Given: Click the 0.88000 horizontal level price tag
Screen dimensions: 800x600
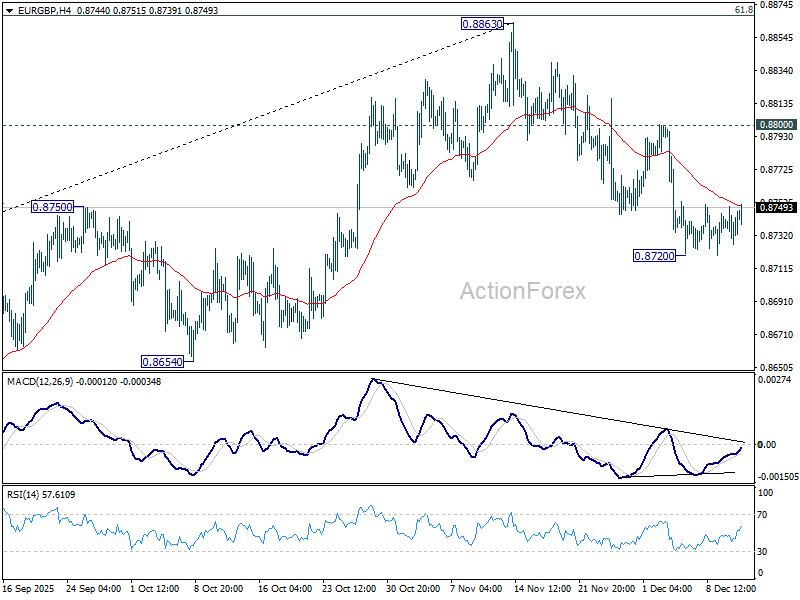Looking at the screenshot, I should click(776, 124).
